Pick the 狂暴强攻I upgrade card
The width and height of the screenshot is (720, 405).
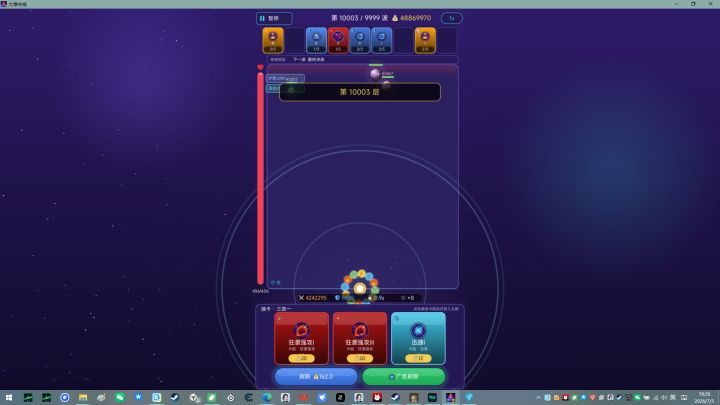[302, 338]
